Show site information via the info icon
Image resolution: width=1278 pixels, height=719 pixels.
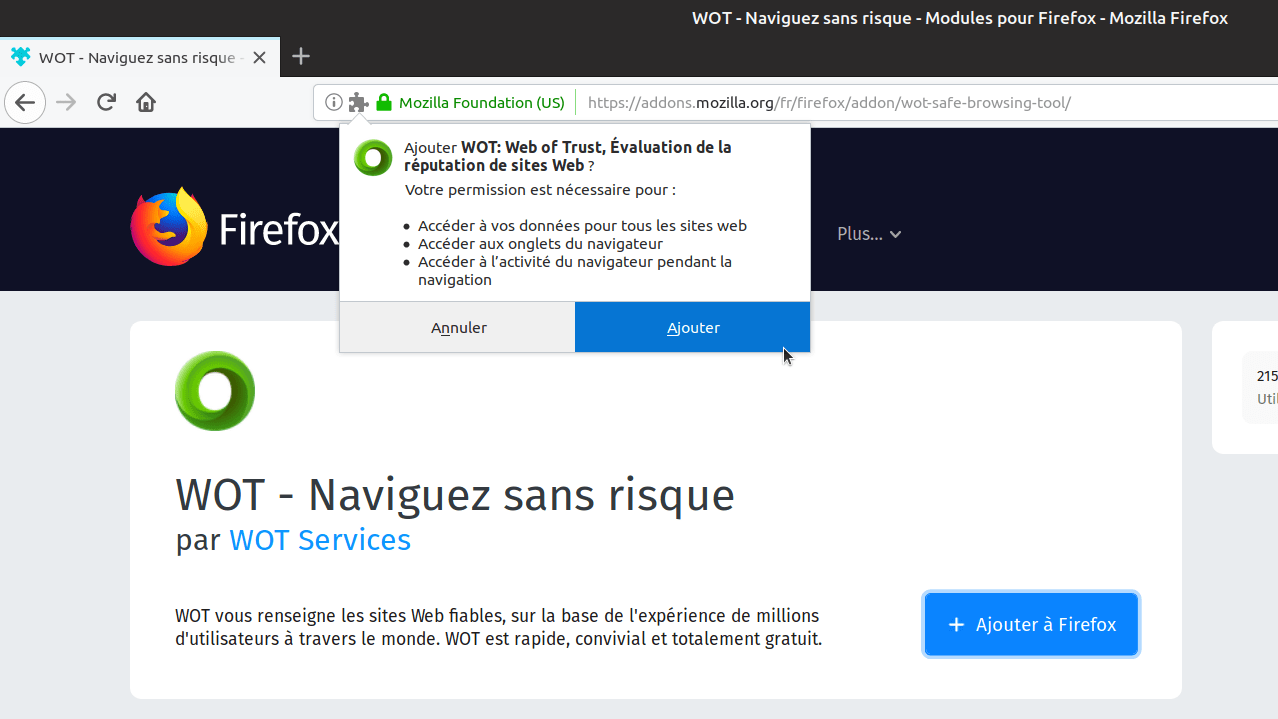[x=334, y=102]
